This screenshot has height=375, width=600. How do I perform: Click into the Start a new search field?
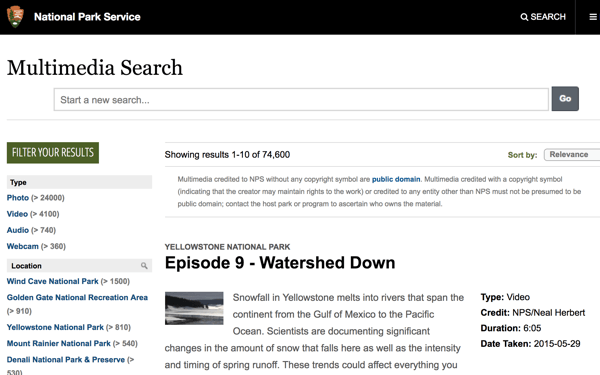[301, 99]
